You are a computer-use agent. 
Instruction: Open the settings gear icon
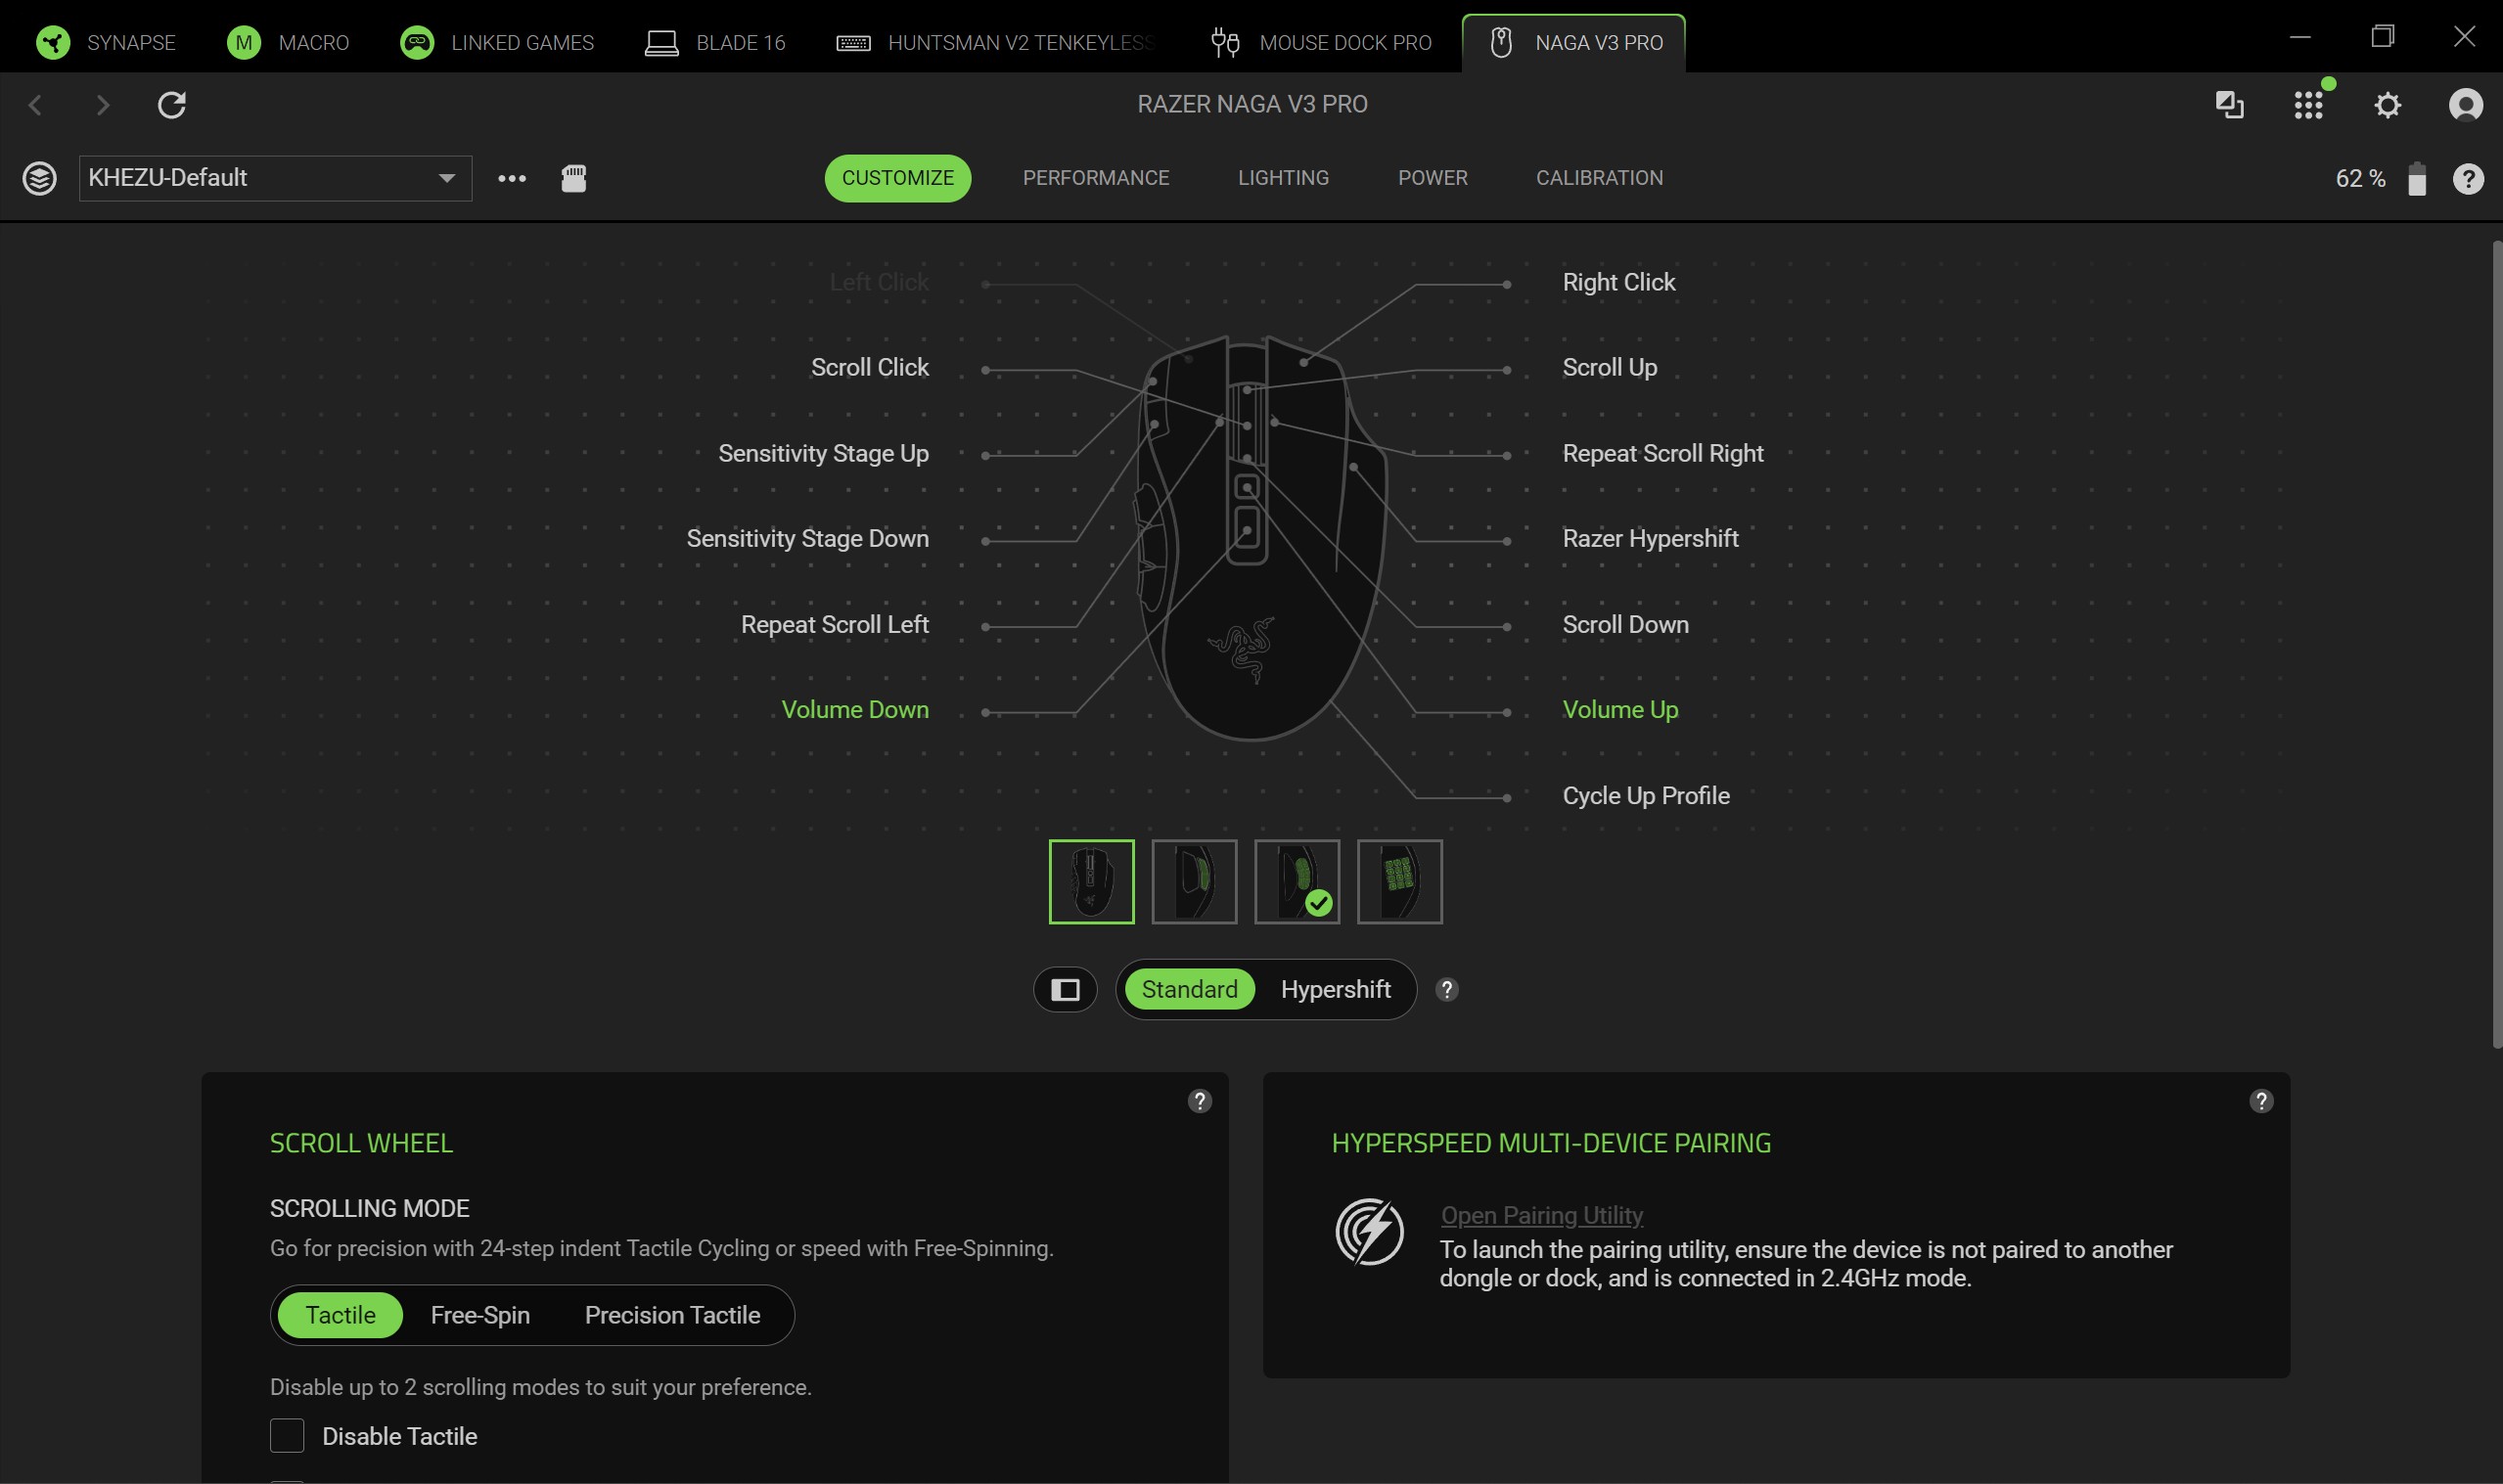[2387, 104]
